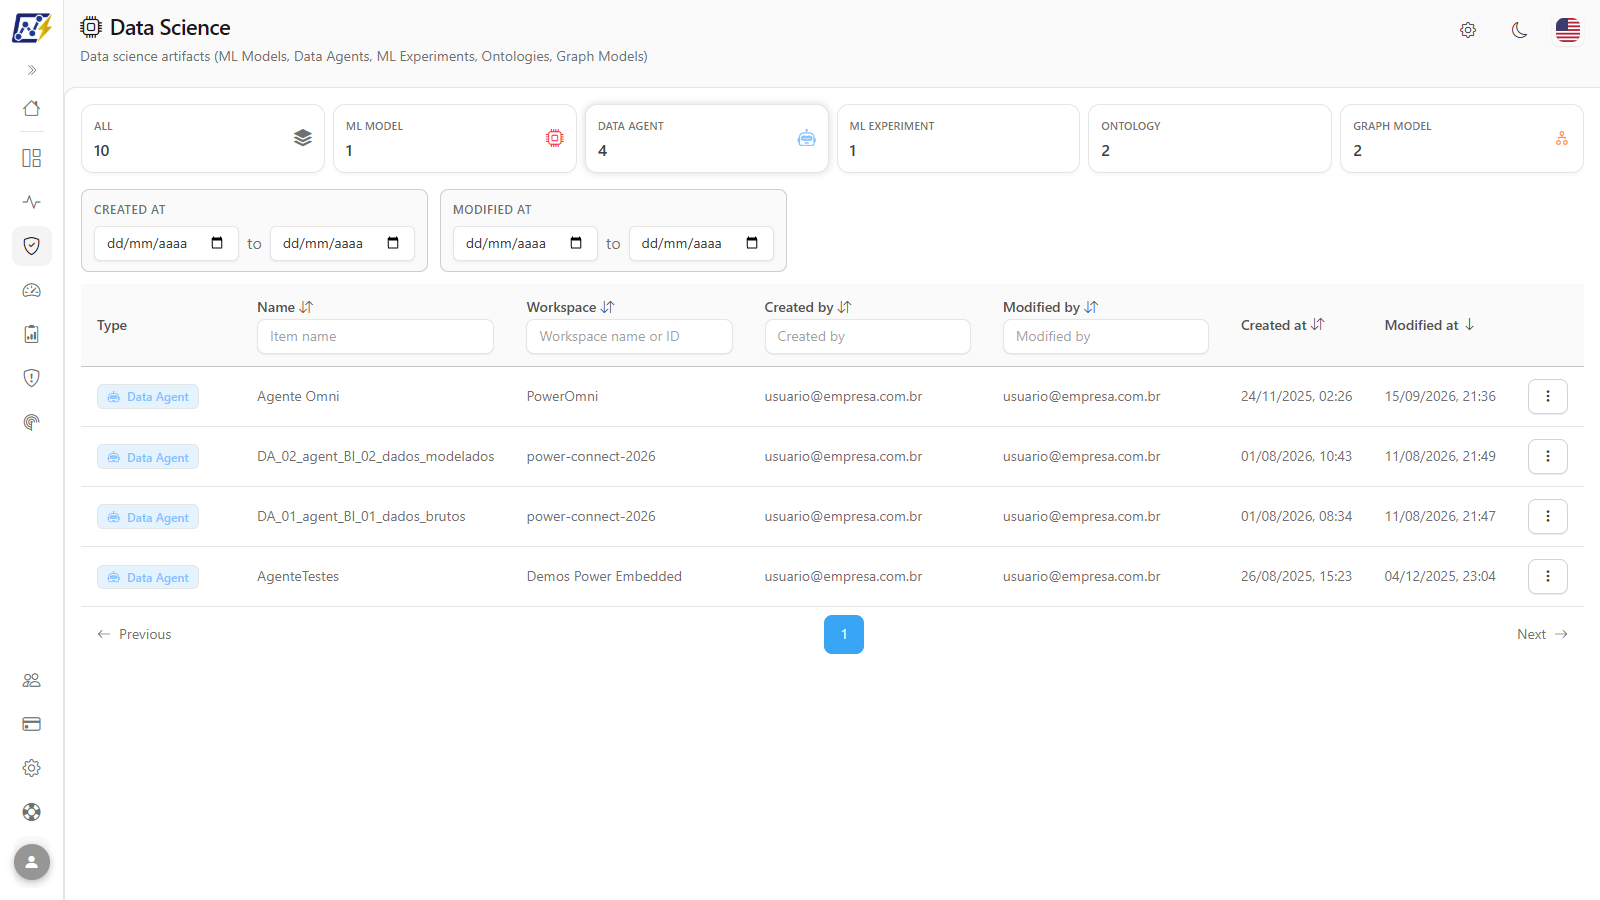Image resolution: width=1600 pixels, height=900 pixels.
Task: Open the language flag selector
Action: click(x=1568, y=30)
